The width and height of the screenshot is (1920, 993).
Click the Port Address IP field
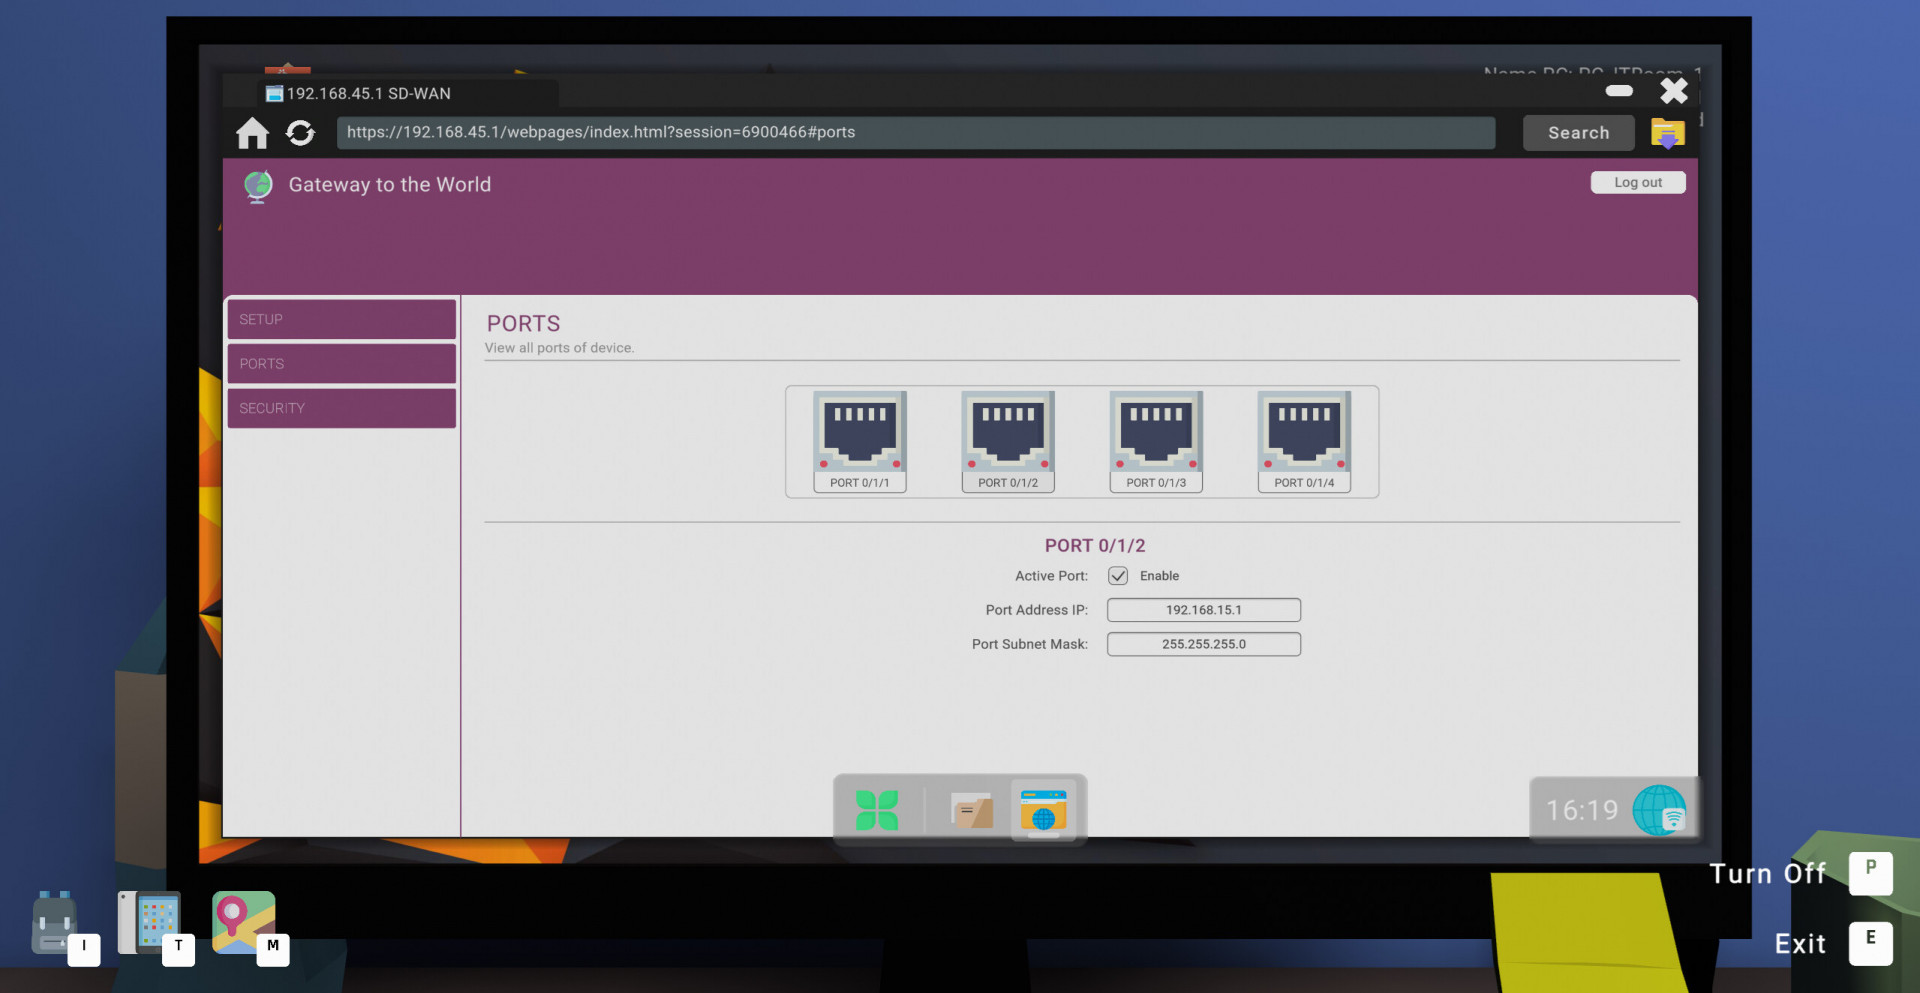click(1203, 610)
